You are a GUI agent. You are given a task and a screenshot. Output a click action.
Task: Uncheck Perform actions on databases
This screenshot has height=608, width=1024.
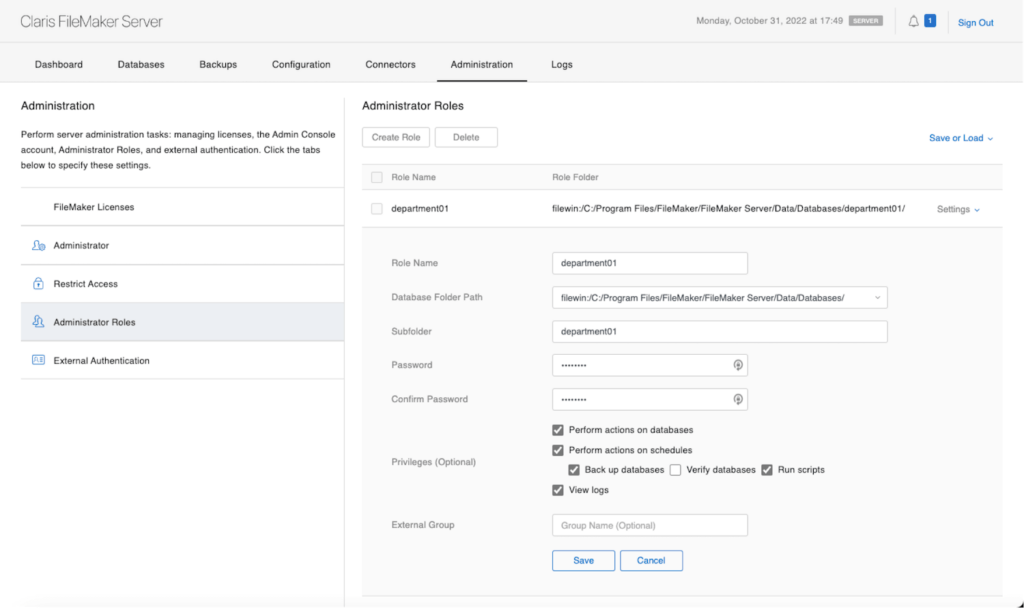click(x=558, y=430)
